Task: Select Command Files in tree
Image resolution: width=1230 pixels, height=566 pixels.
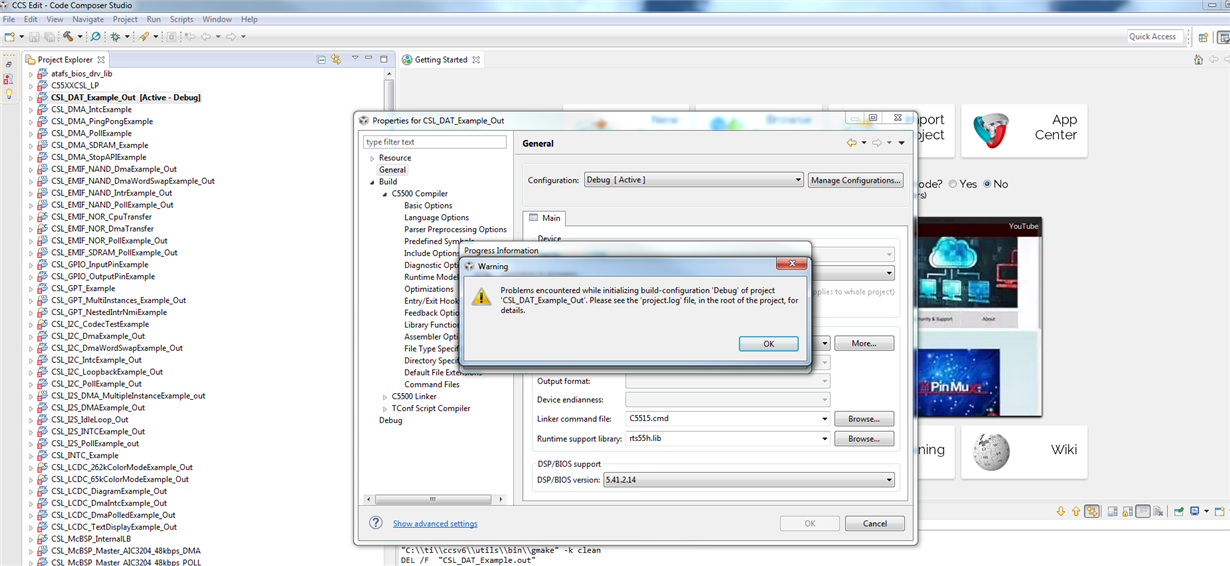Action: point(432,385)
